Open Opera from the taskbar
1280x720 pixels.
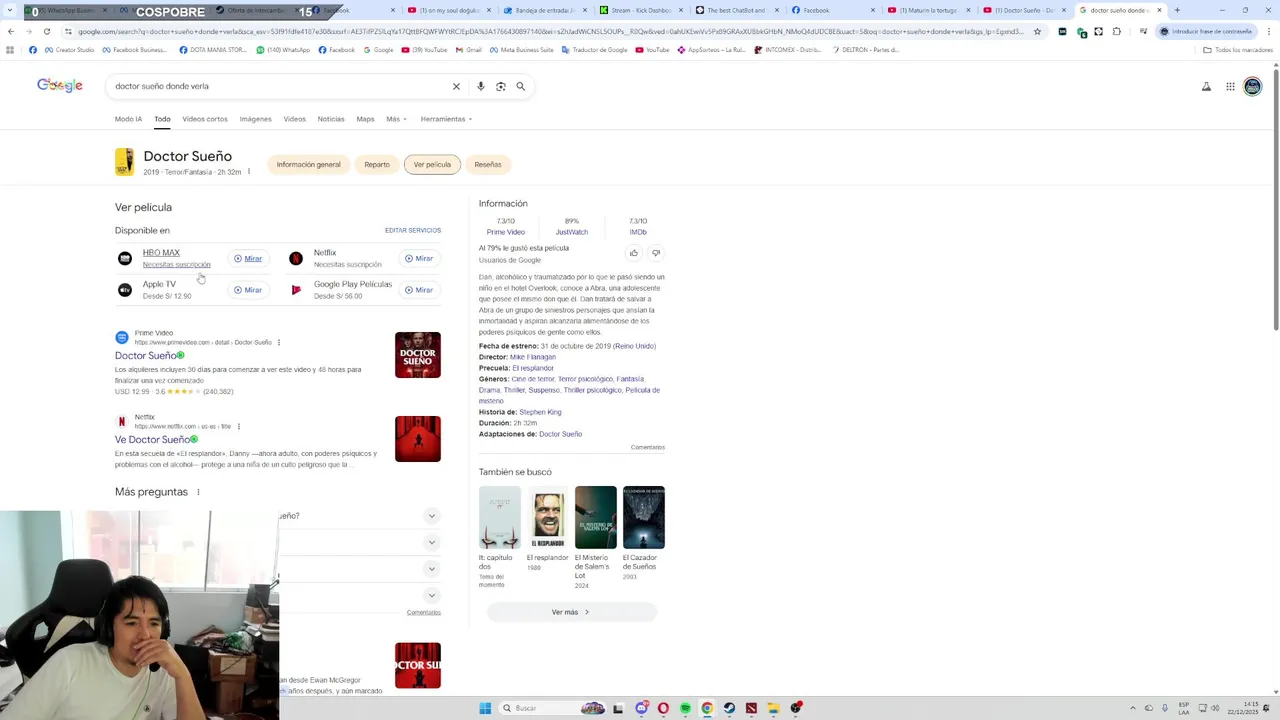(663, 708)
